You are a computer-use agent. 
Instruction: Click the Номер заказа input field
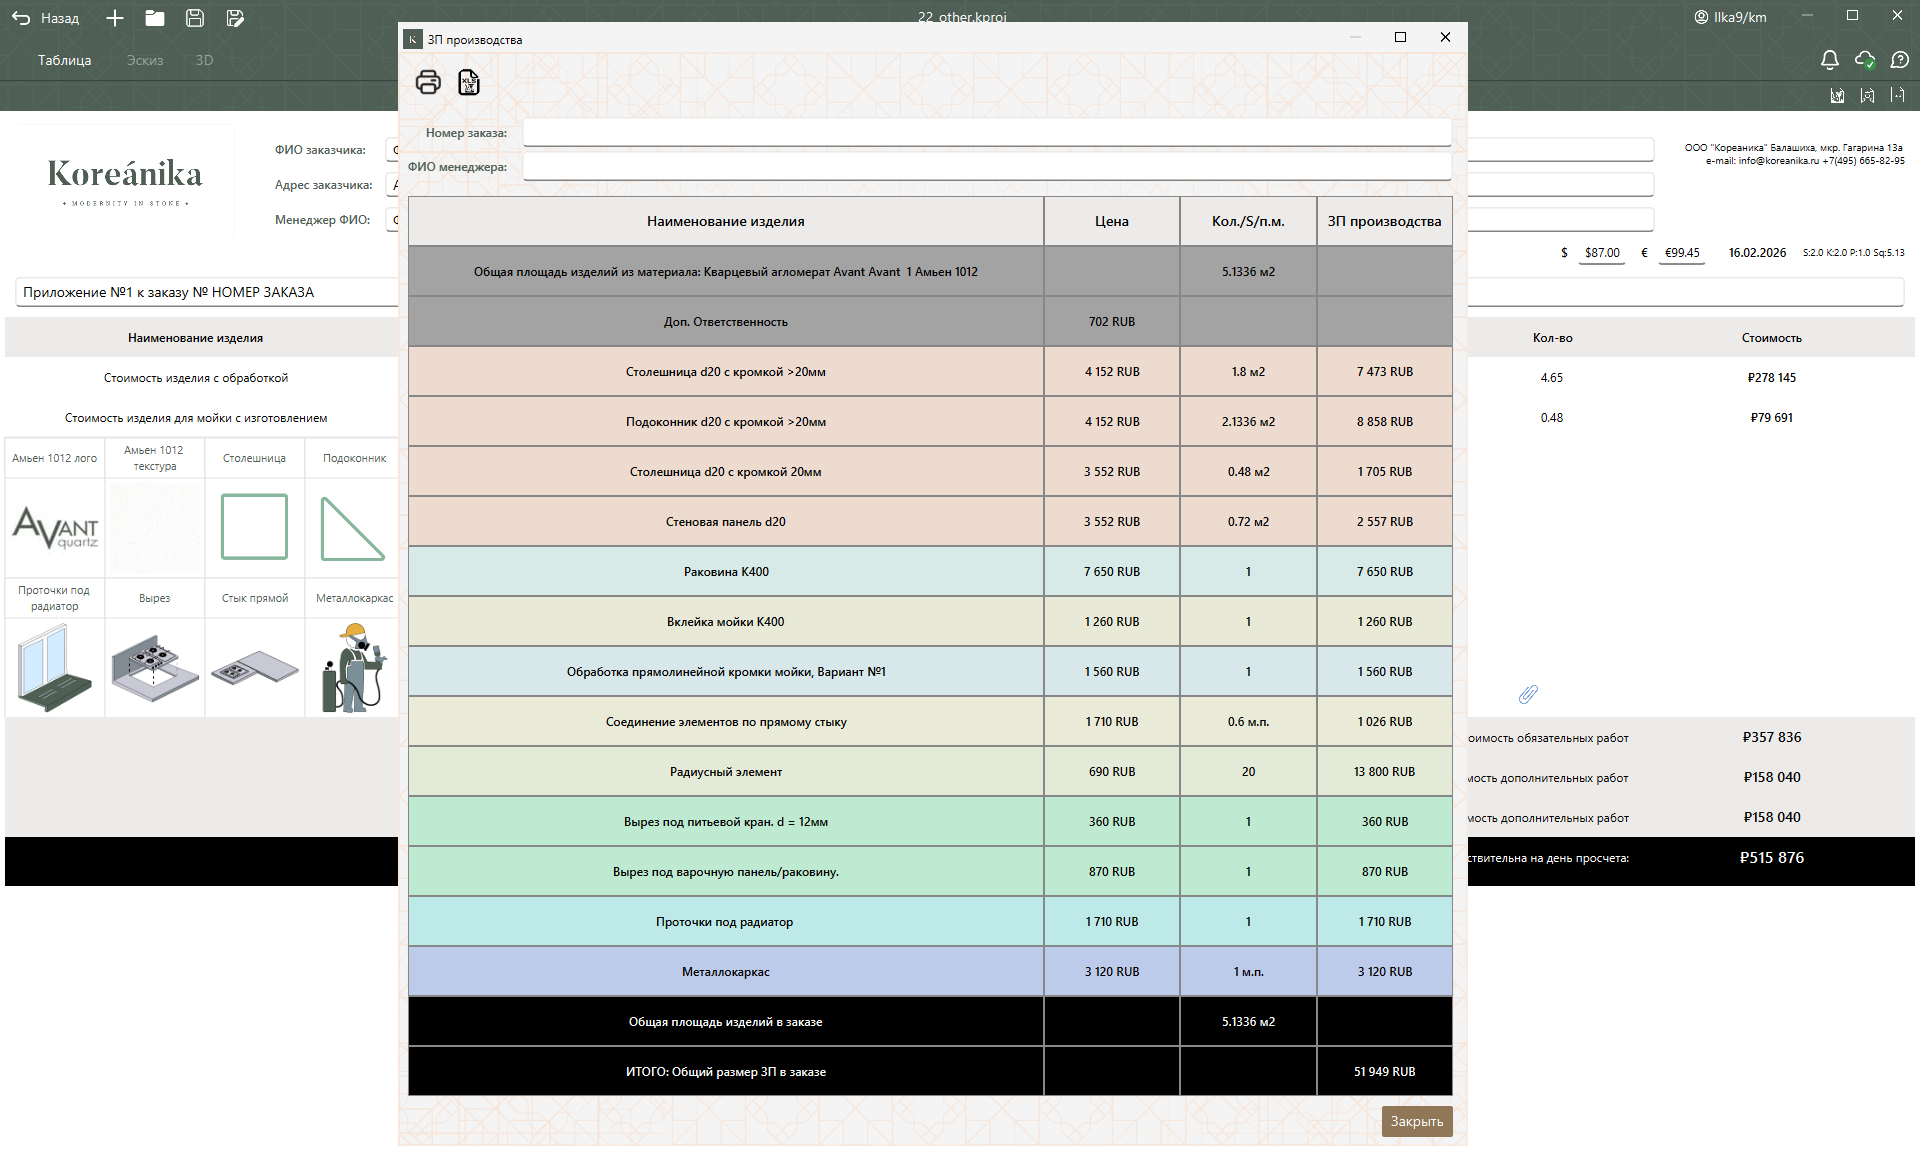click(986, 132)
